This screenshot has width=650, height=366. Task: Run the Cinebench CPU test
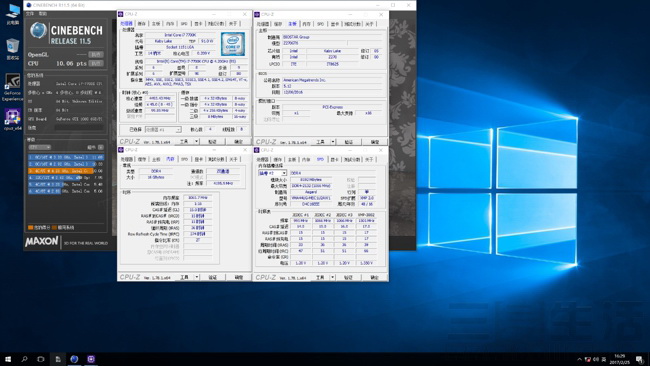pos(96,63)
